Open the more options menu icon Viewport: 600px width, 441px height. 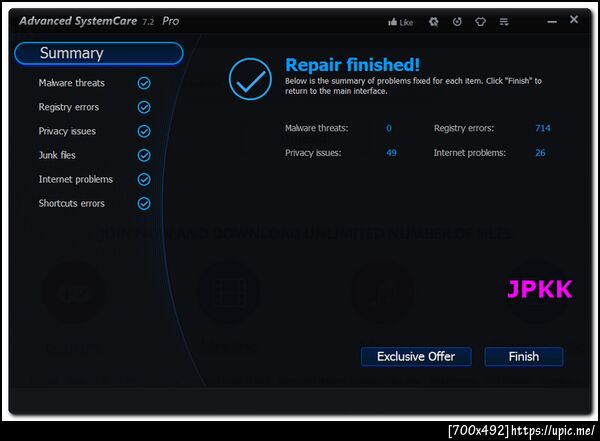click(504, 22)
